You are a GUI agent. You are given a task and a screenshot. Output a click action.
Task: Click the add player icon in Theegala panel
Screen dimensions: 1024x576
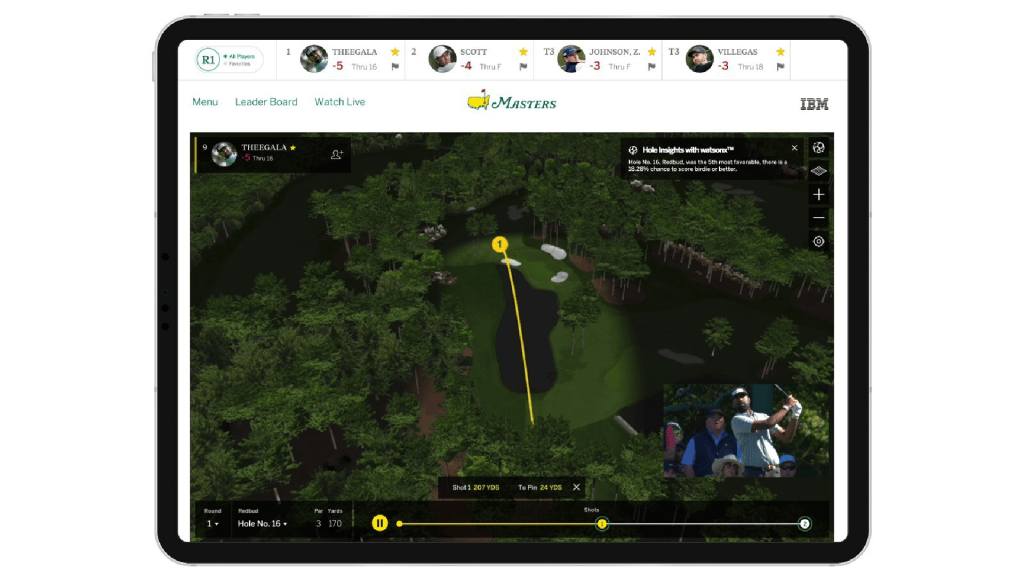tap(336, 154)
